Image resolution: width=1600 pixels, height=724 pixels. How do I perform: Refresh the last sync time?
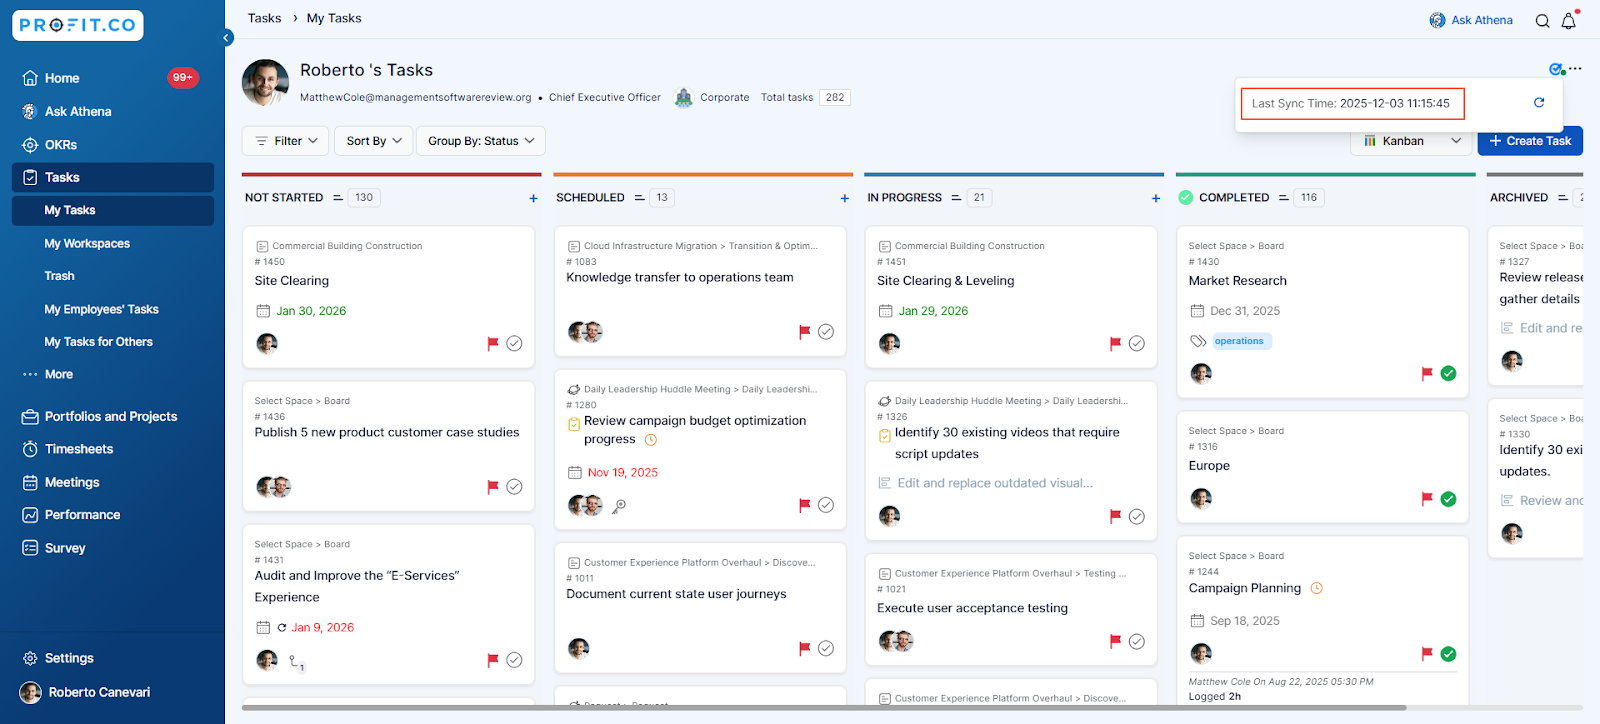tap(1539, 103)
